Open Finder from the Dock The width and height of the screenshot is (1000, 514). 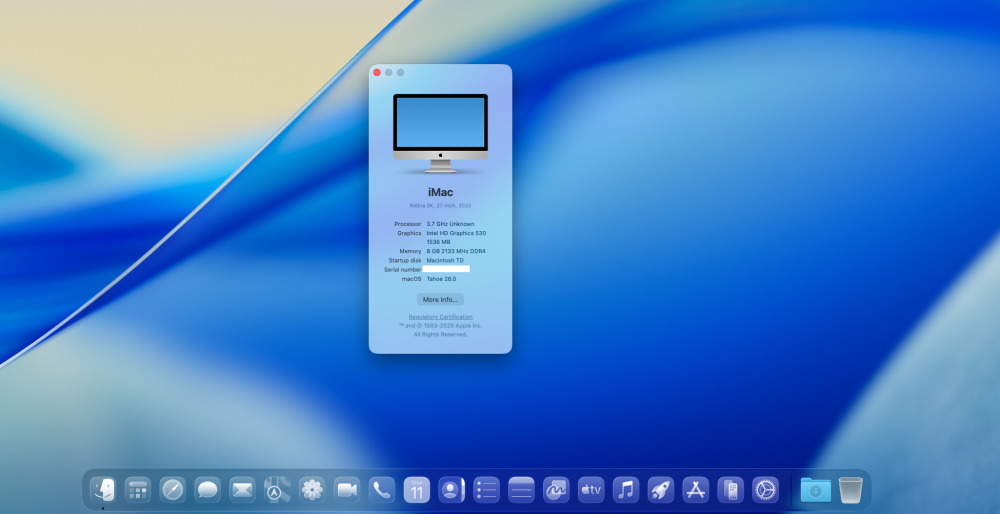103,490
